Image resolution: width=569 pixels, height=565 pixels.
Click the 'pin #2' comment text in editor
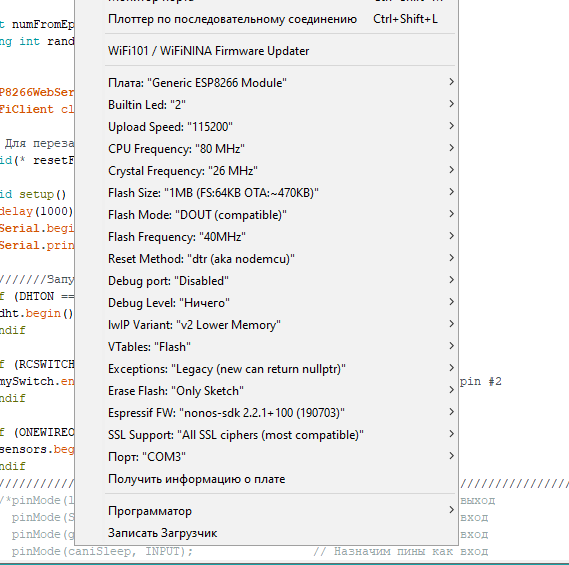481,381
